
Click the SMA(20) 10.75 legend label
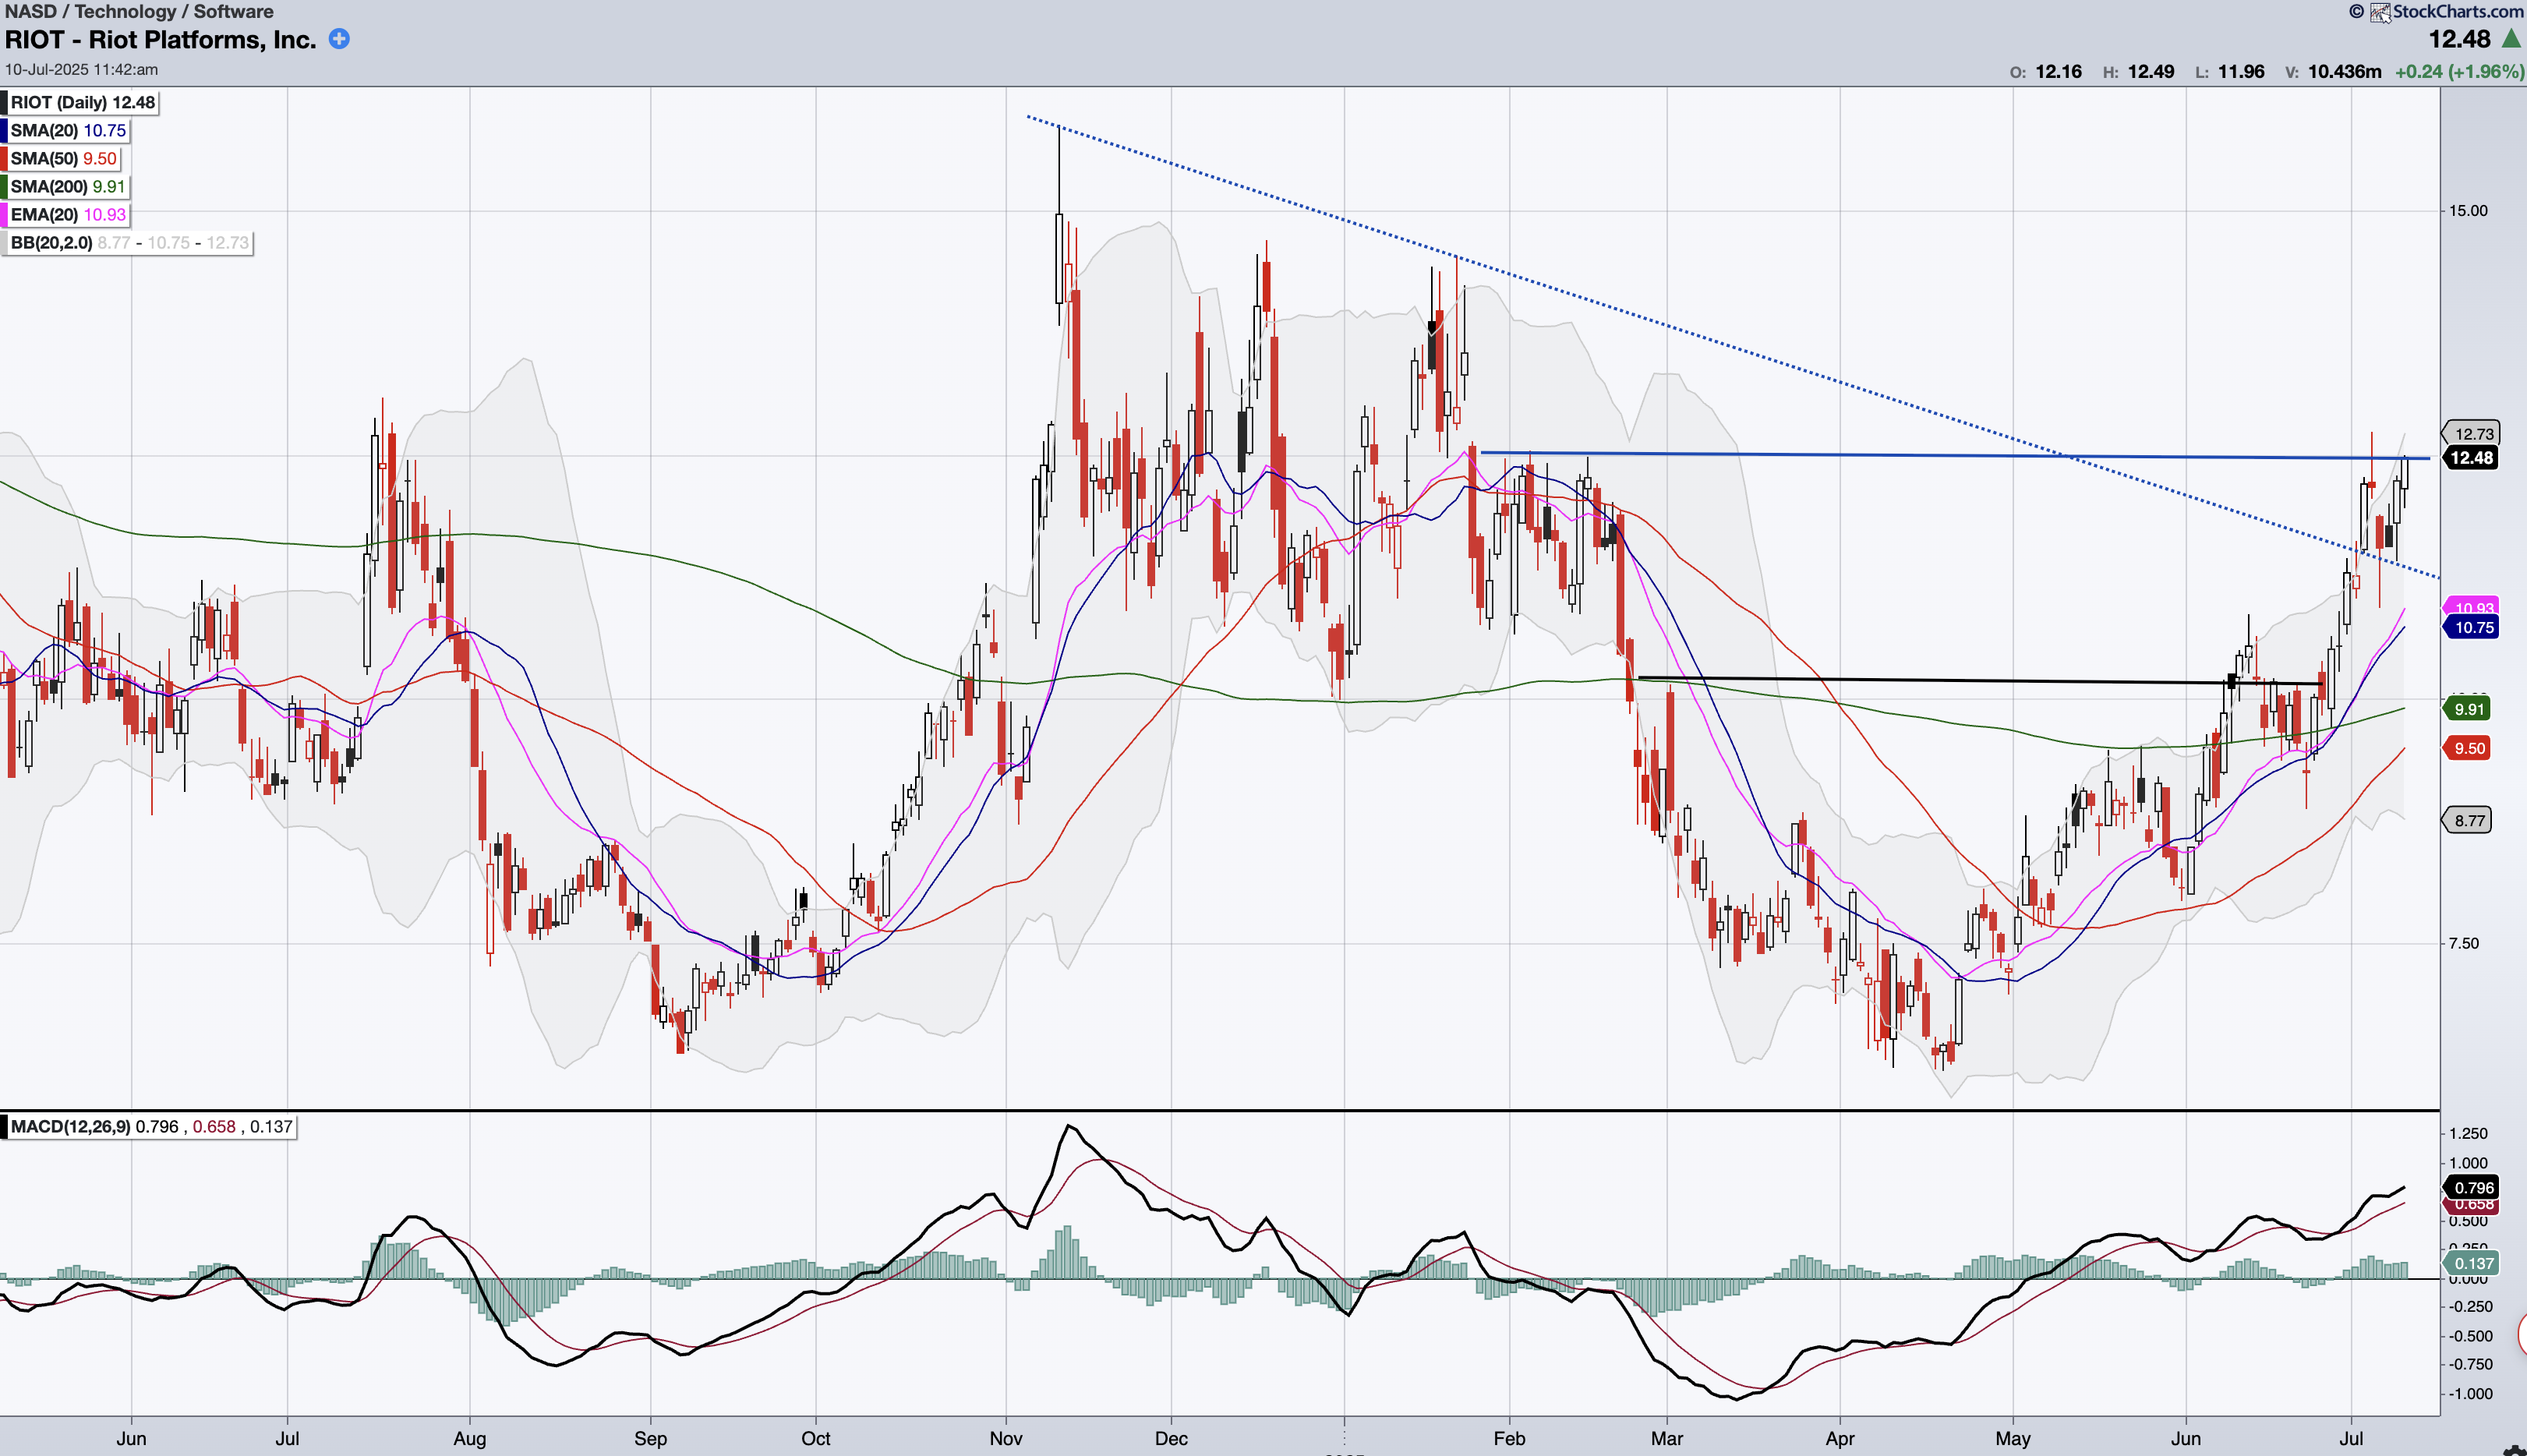[68, 130]
